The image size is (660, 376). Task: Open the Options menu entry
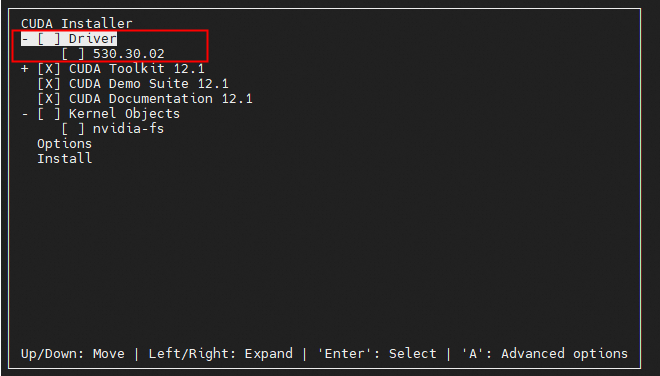point(64,144)
